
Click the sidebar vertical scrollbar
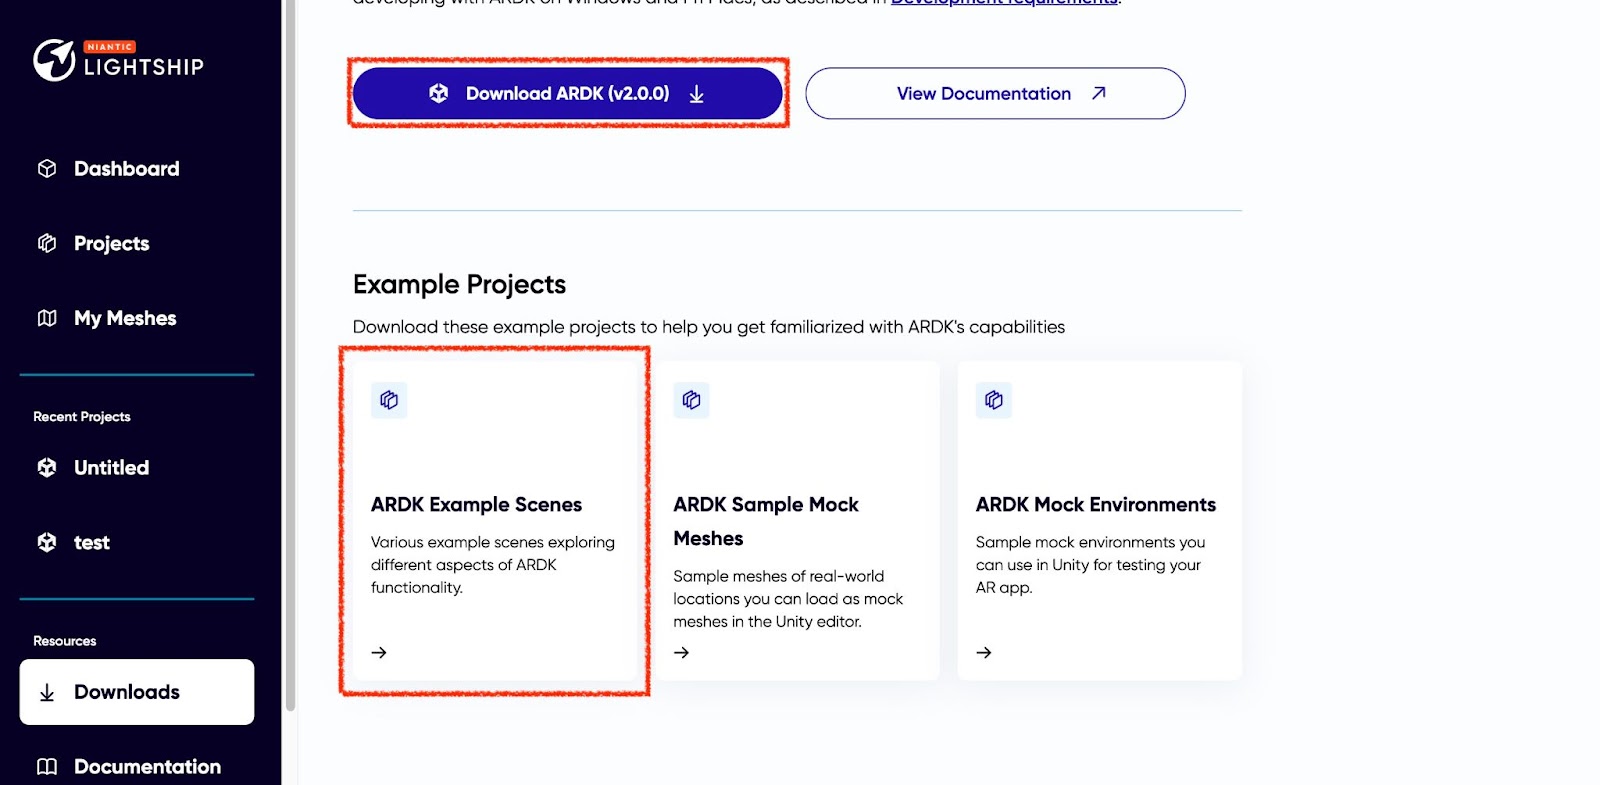(x=291, y=355)
